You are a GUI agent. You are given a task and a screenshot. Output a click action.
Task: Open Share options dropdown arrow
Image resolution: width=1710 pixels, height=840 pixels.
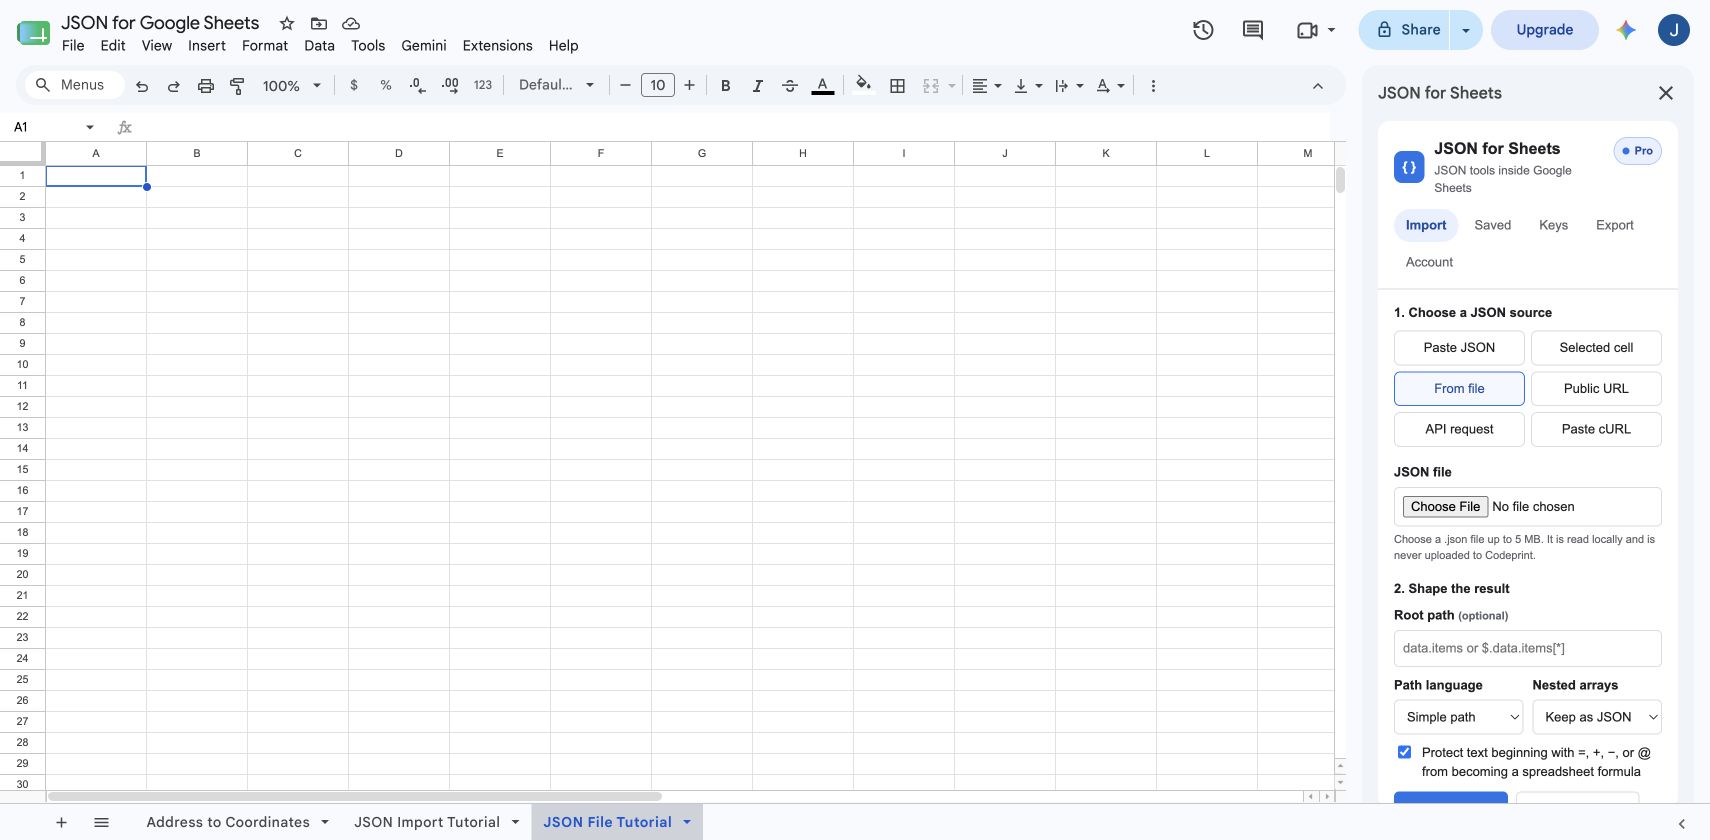[x=1466, y=30]
